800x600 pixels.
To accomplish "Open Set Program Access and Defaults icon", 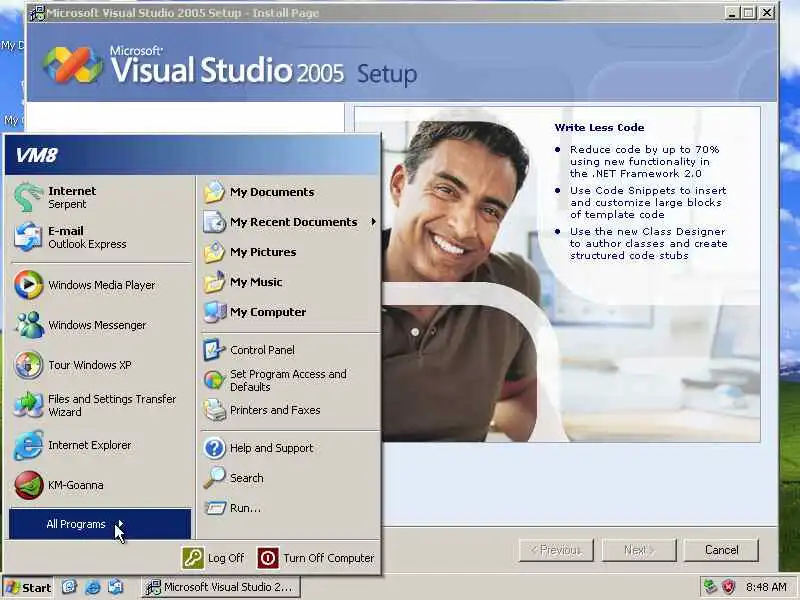I will click(x=214, y=380).
